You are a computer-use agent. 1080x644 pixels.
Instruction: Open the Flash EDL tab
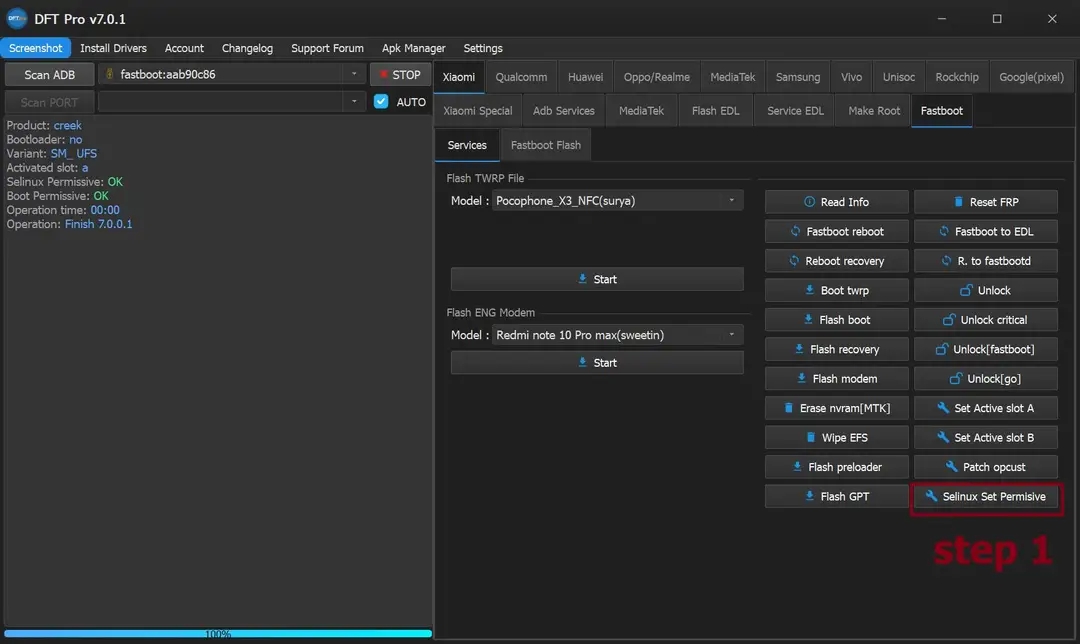click(715, 111)
